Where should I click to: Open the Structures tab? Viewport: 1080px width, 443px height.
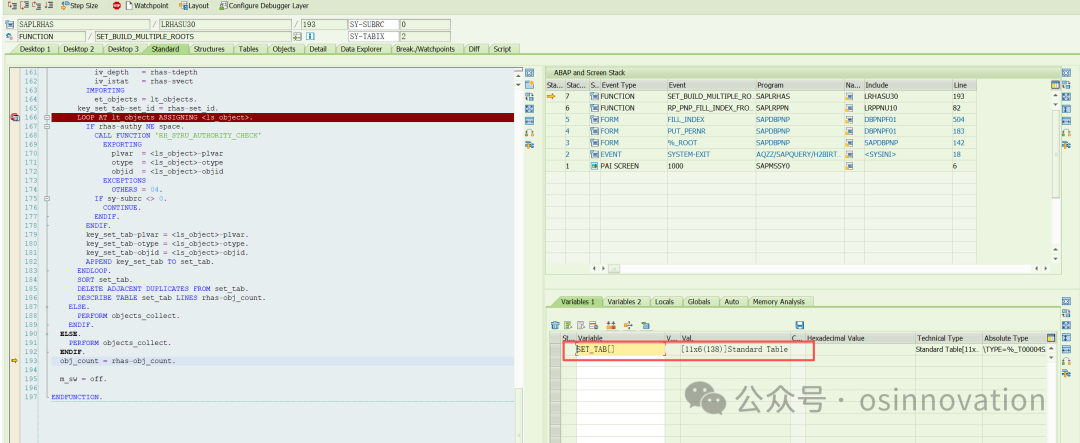[x=209, y=49]
